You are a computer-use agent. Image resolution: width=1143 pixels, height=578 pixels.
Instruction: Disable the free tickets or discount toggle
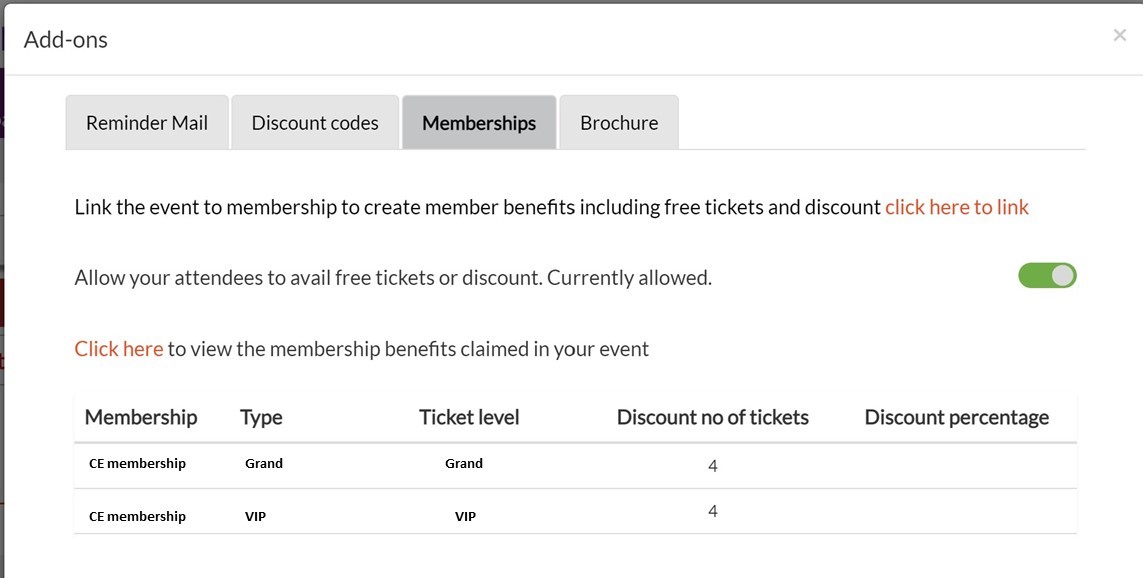click(1047, 276)
